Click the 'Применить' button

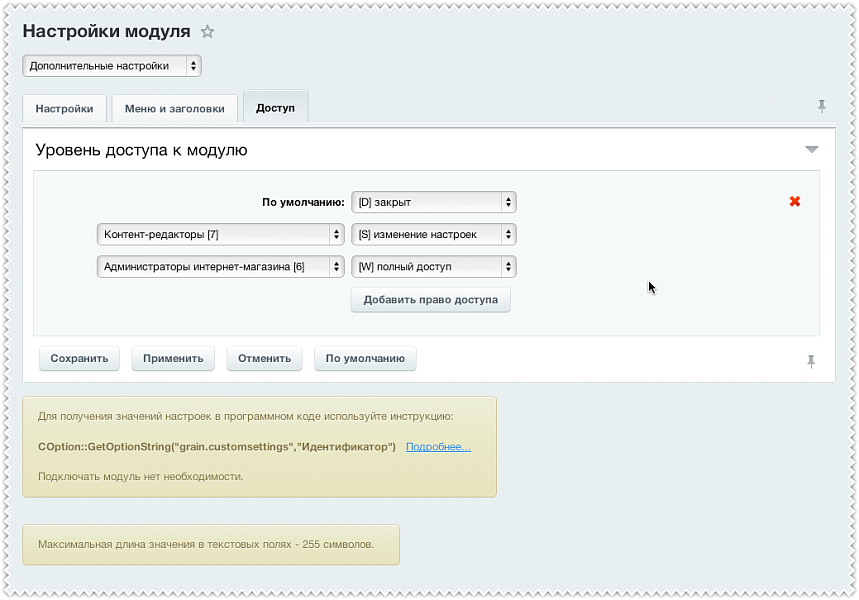[x=173, y=358]
